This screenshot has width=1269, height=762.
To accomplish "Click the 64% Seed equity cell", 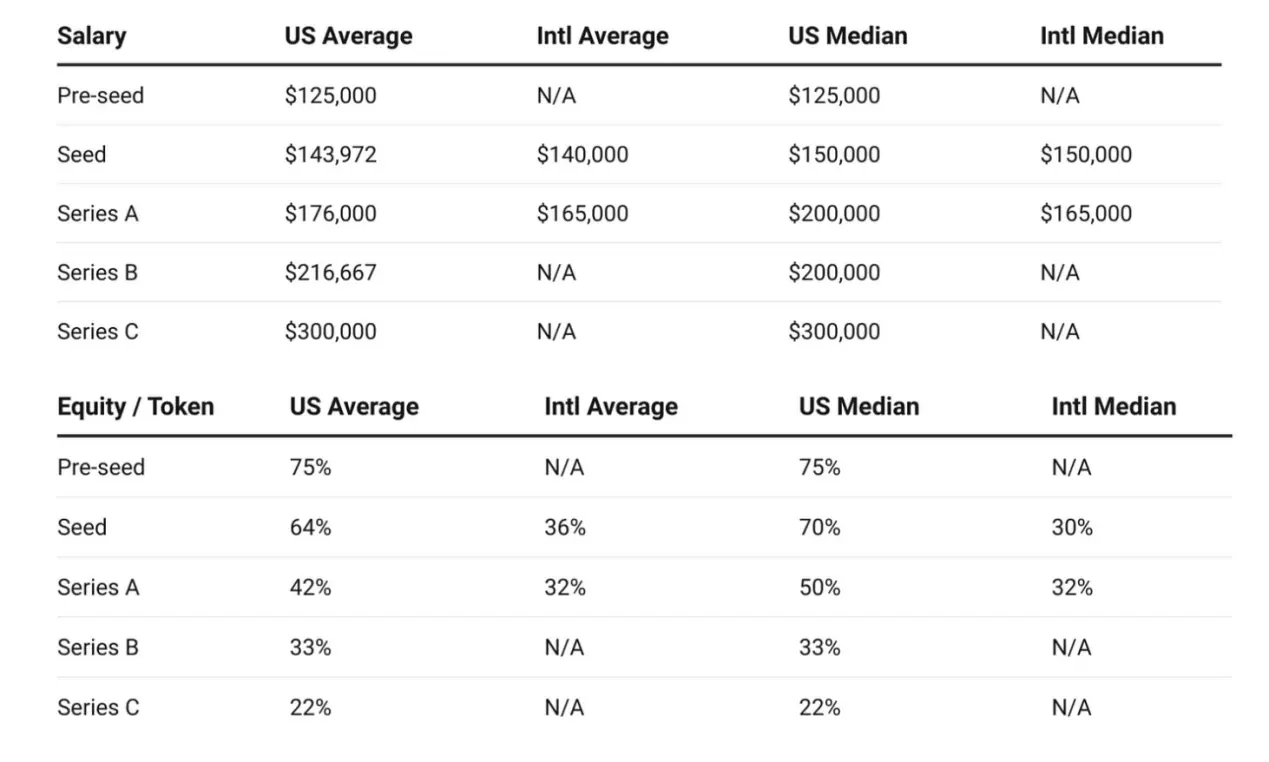I will click(310, 527).
